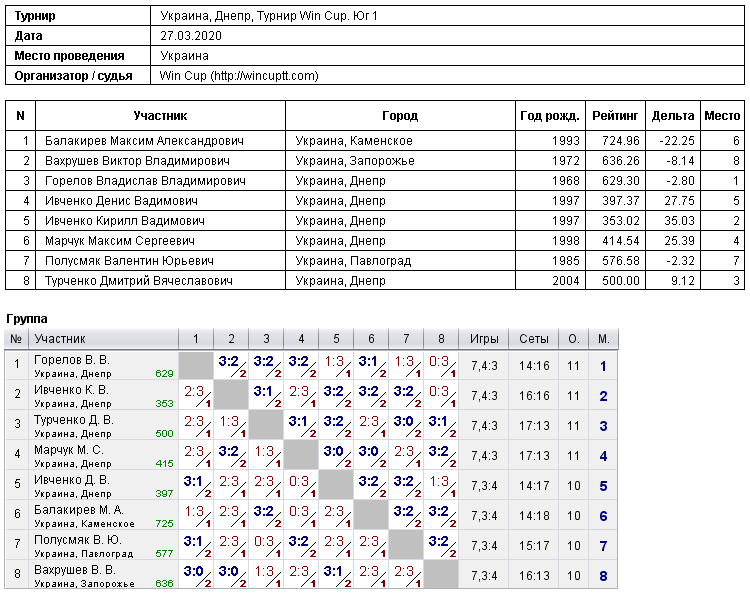The width and height of the screenshot is (750, 594).
Task: Click group row name 'Балакирев М. А.'
Action: (79, 510)
